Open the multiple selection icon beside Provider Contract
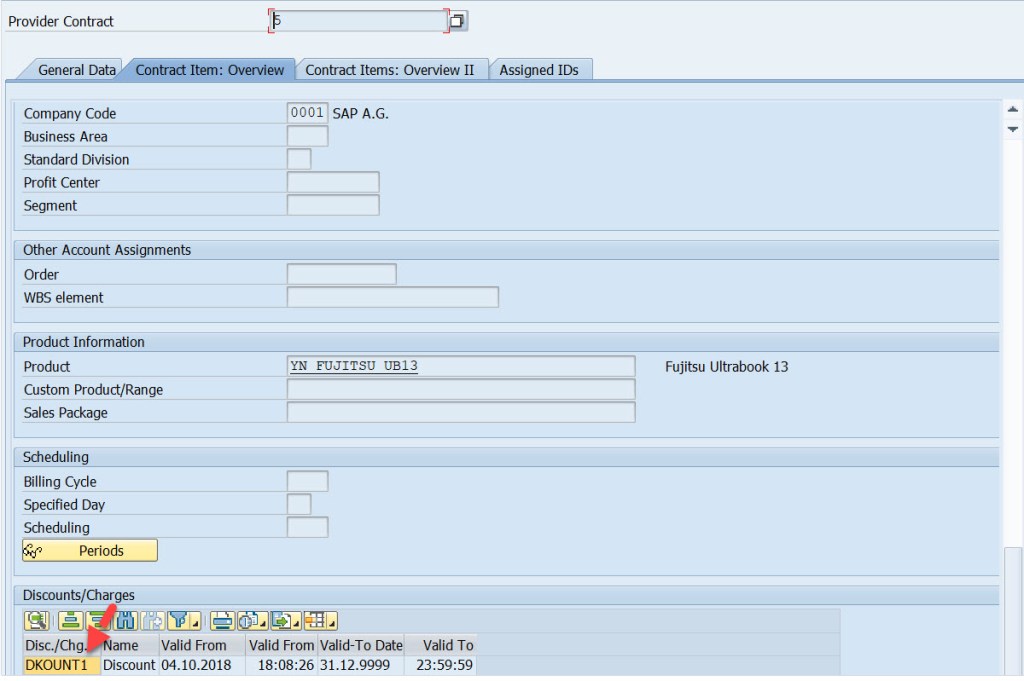The width and height of the screenshot is (1024, 681). pyautogui.click(x=457, y=20)
